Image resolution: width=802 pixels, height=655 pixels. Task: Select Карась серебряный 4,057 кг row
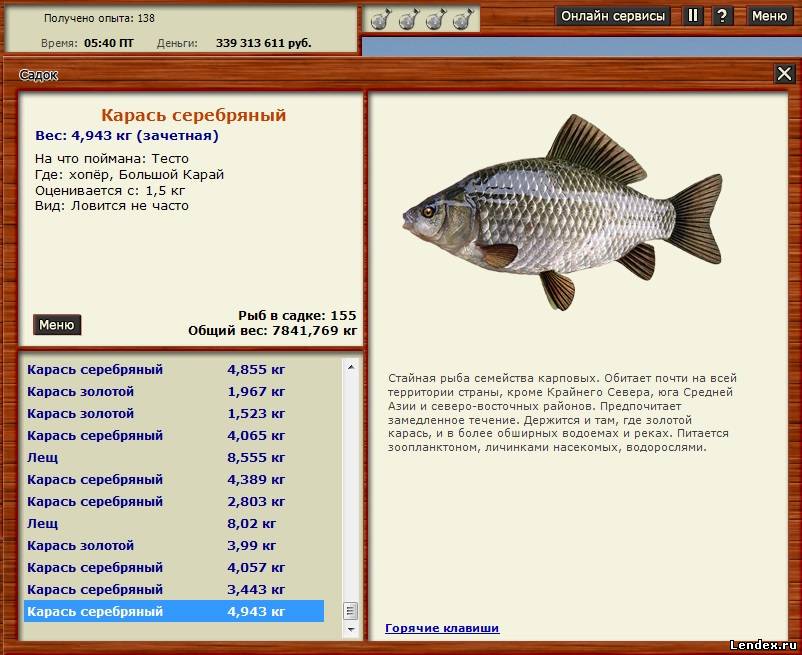[174, 567]
